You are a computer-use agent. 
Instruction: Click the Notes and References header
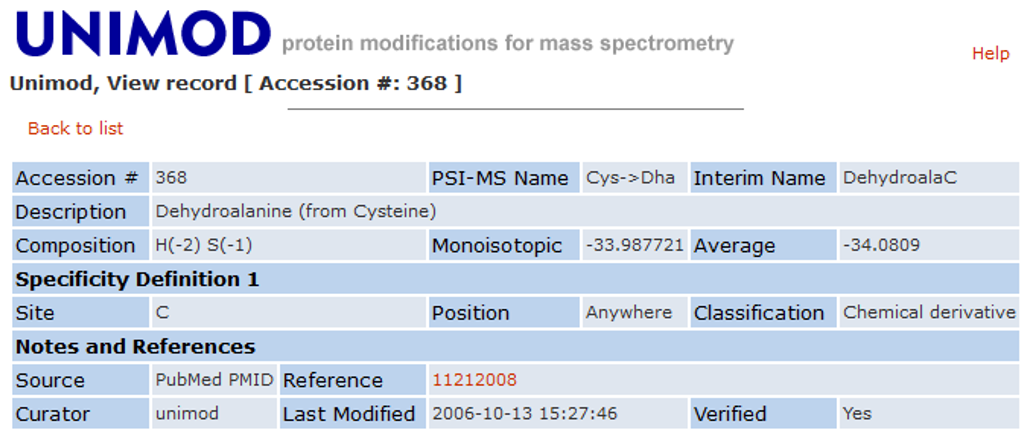click(x=135, y=347)
